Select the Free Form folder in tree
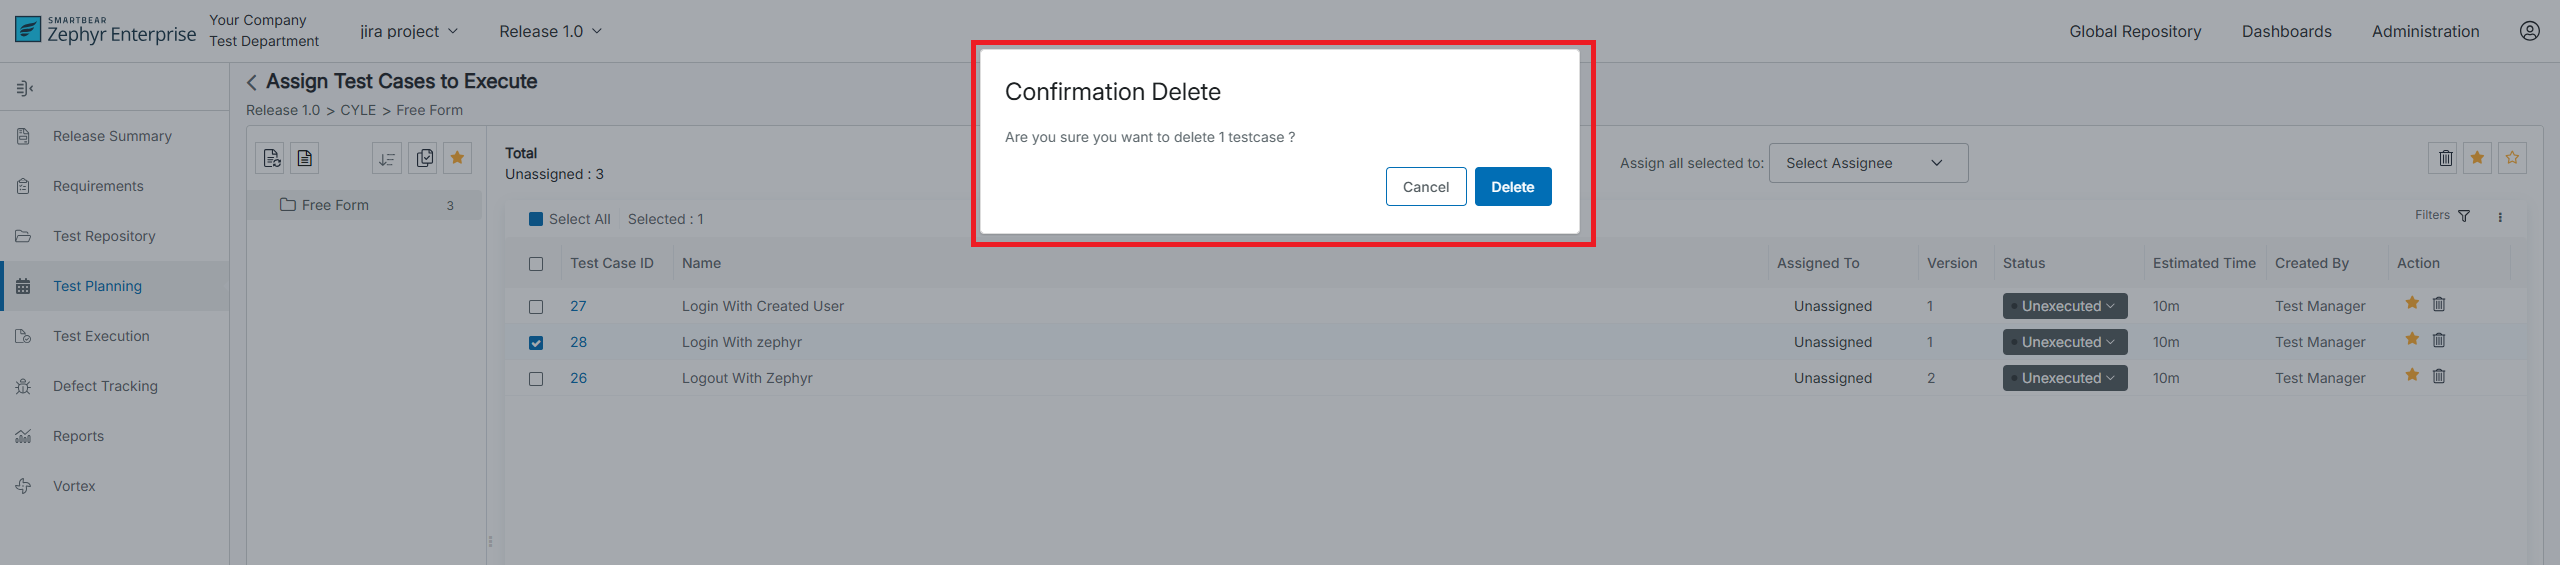Viewport: 2560px width, 565px height. point(335,205)
